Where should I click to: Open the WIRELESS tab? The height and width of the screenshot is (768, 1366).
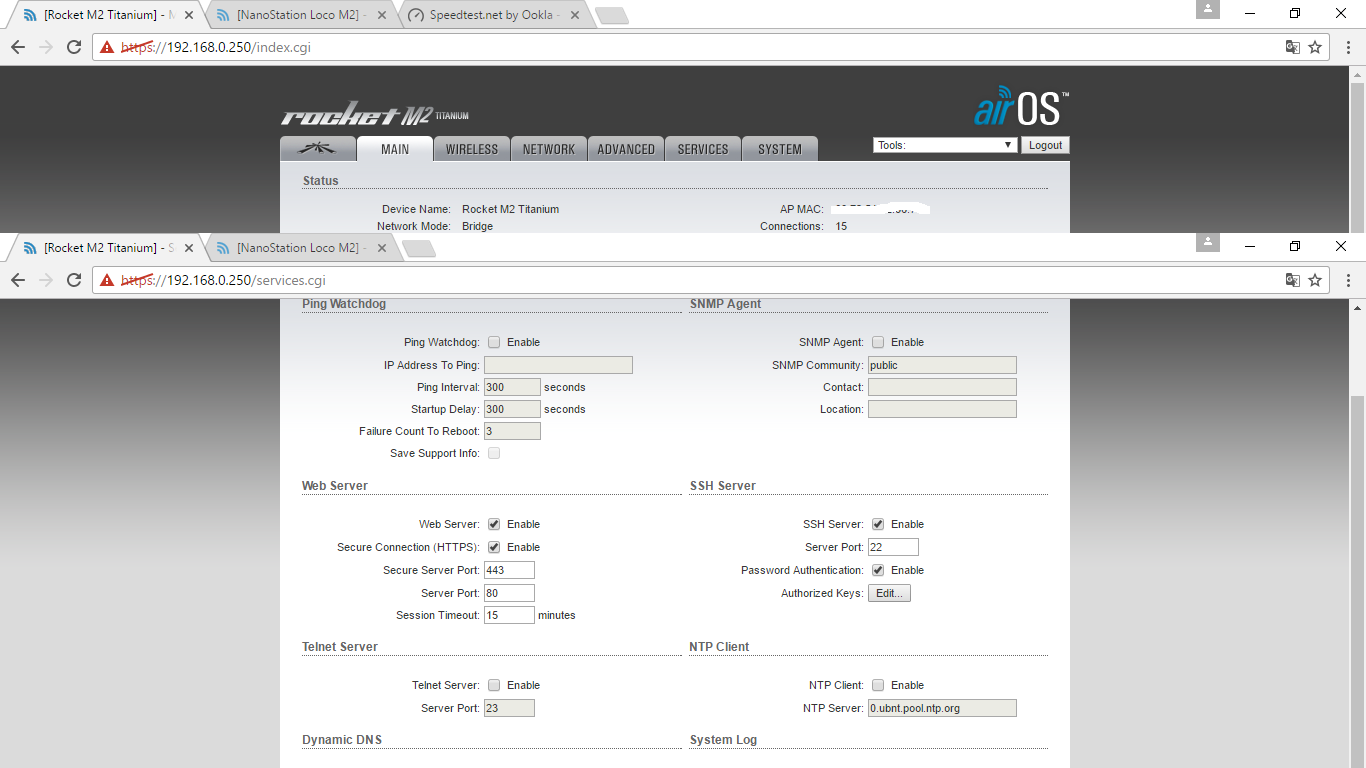tap(471, 149)
